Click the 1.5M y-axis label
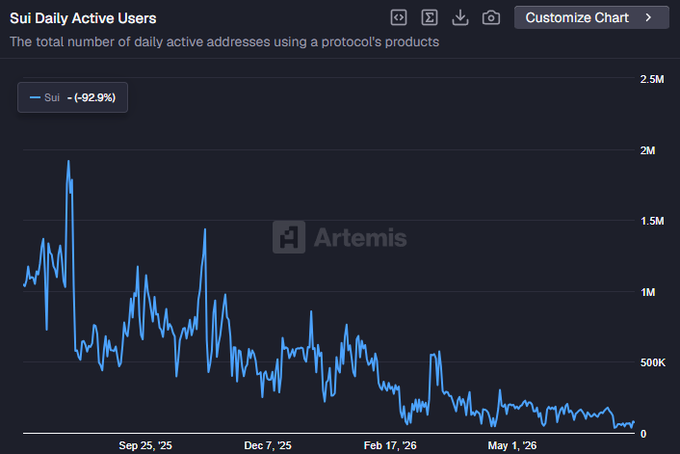The height and width of the screenshot is (454, 680). tap(652, 221)
